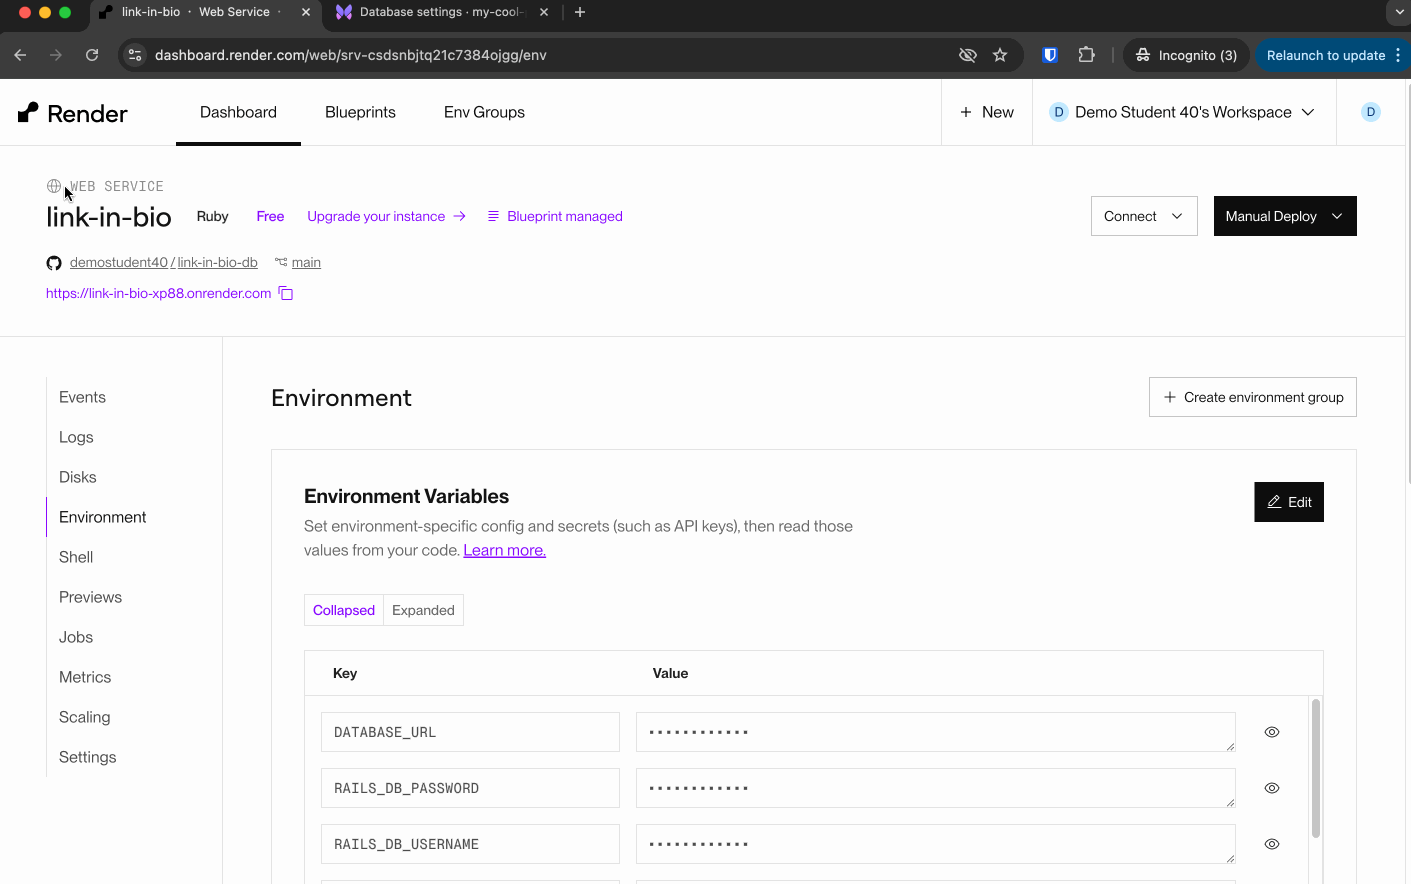The width and height of the screenshot is (1411, 884).
Task: Click Create environment group button
Action: coord(1253,397)
